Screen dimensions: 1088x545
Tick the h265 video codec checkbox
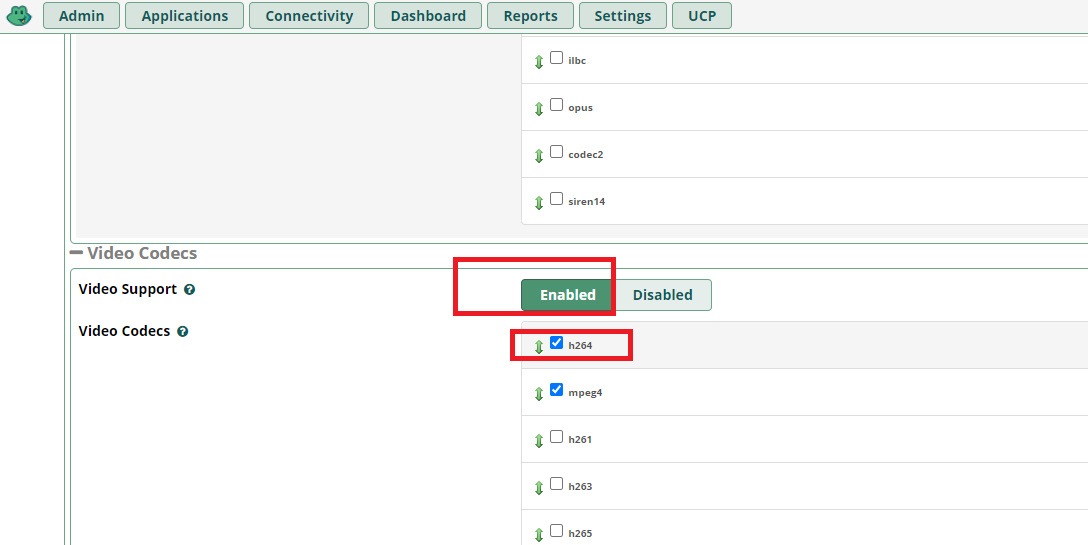(556, 530)
